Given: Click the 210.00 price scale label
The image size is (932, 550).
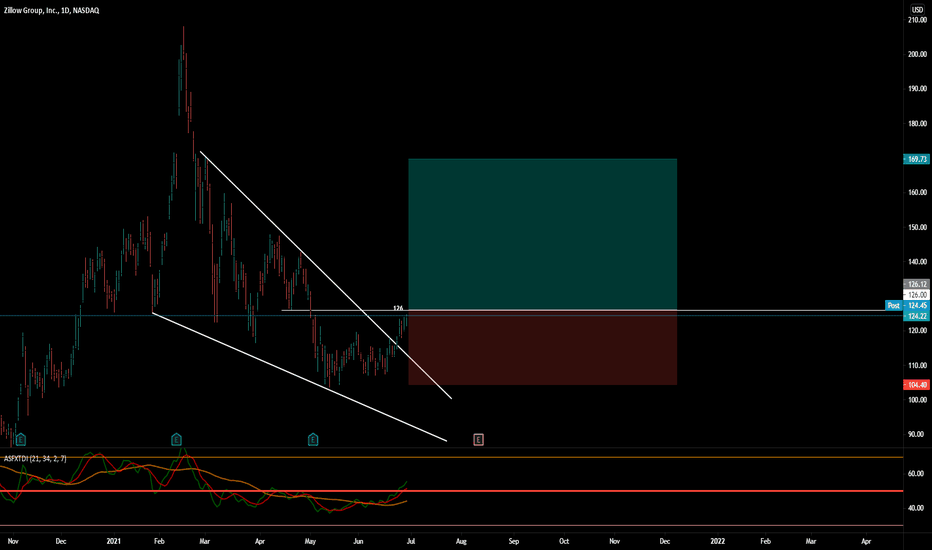Looking at the screenshot, I should 917,20.
